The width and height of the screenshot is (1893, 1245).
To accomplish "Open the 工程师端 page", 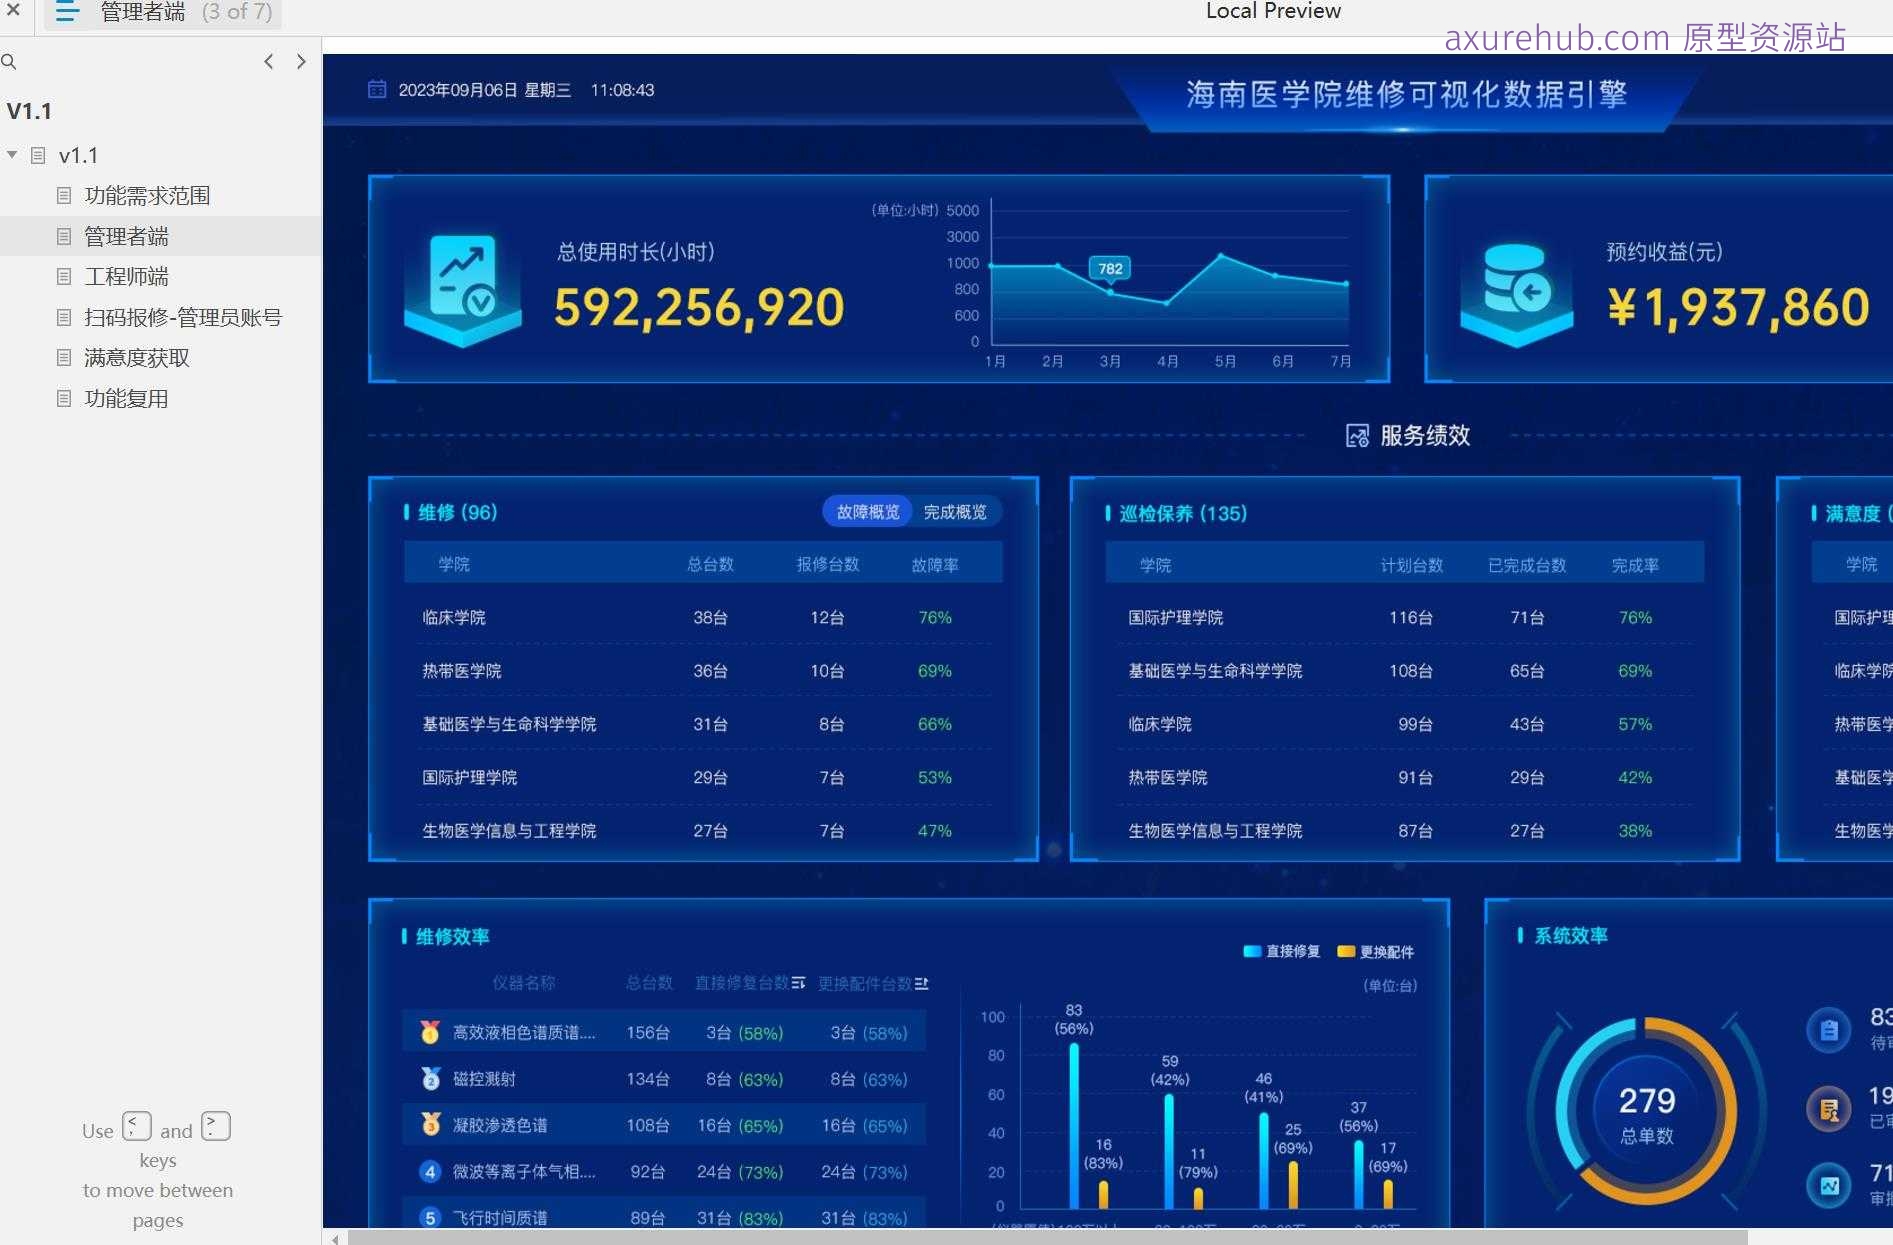I will pyautogui.click(x=127, y=276).
